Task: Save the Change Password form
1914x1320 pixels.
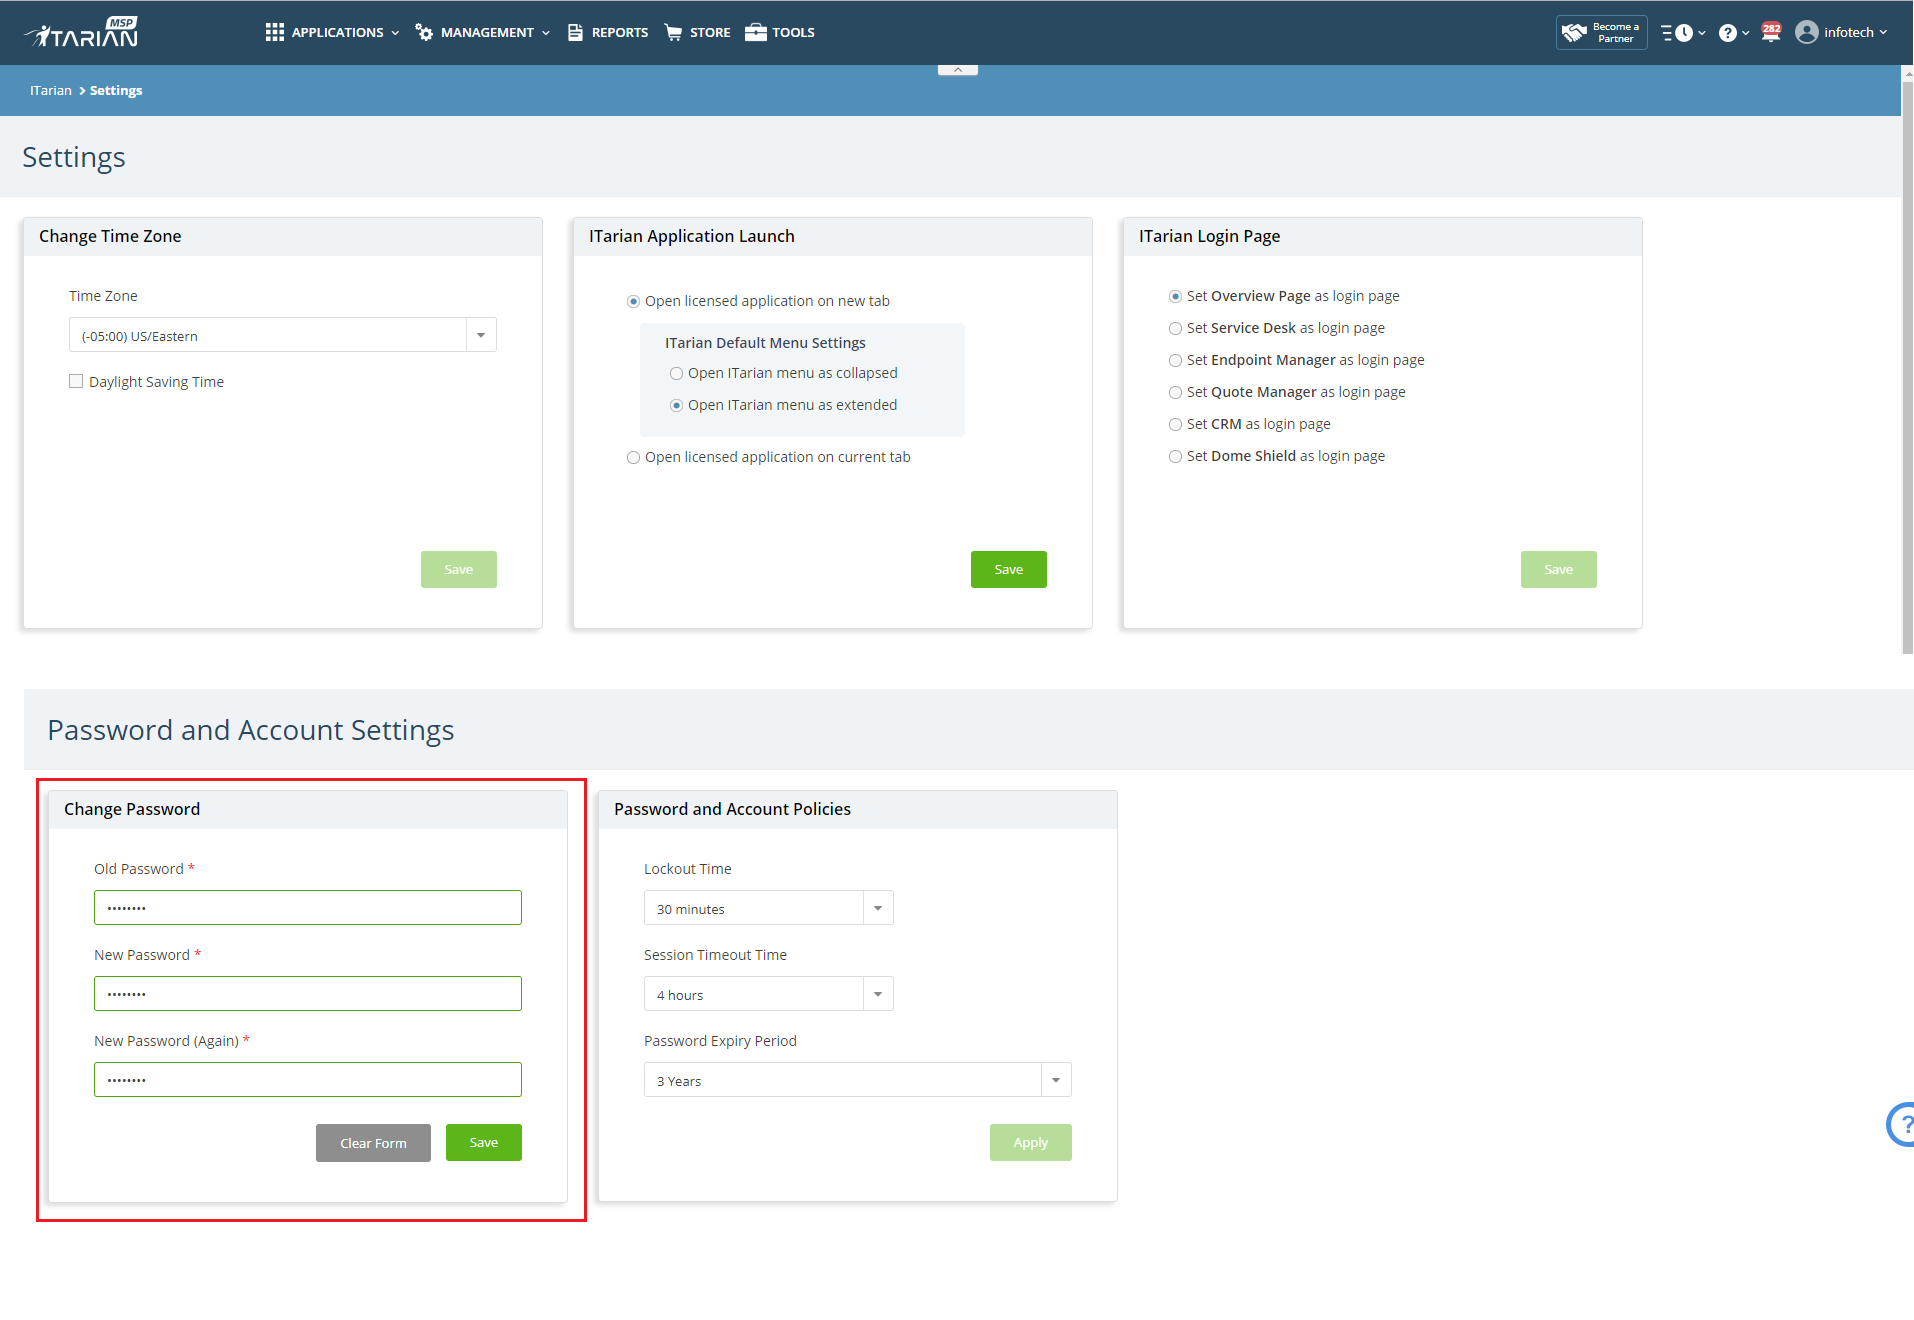Action: [x=484, y=1142]
